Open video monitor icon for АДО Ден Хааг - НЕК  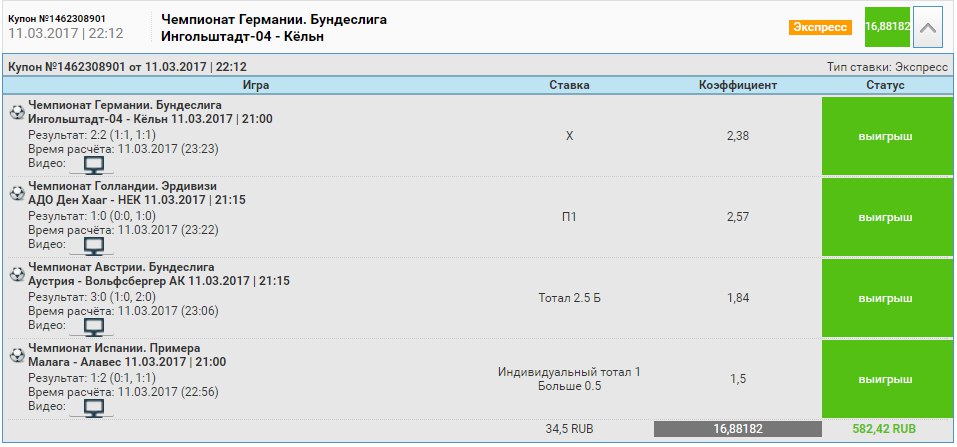pyautogui.click(x=93, y=246)
